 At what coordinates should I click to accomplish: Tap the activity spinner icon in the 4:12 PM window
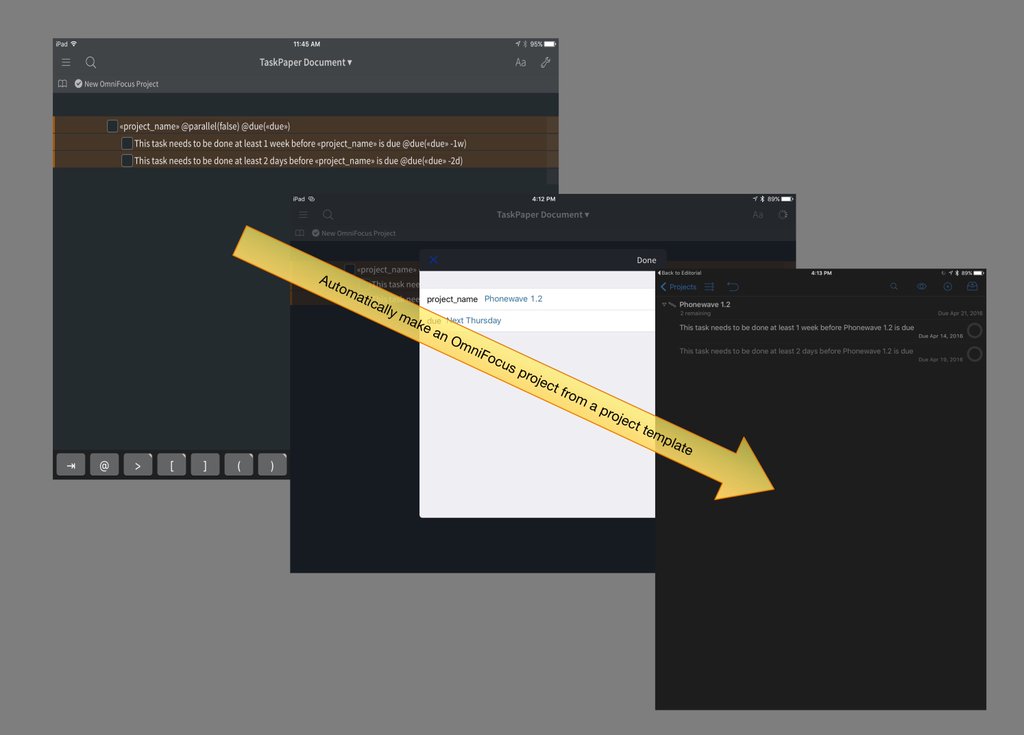click(782, 214)
